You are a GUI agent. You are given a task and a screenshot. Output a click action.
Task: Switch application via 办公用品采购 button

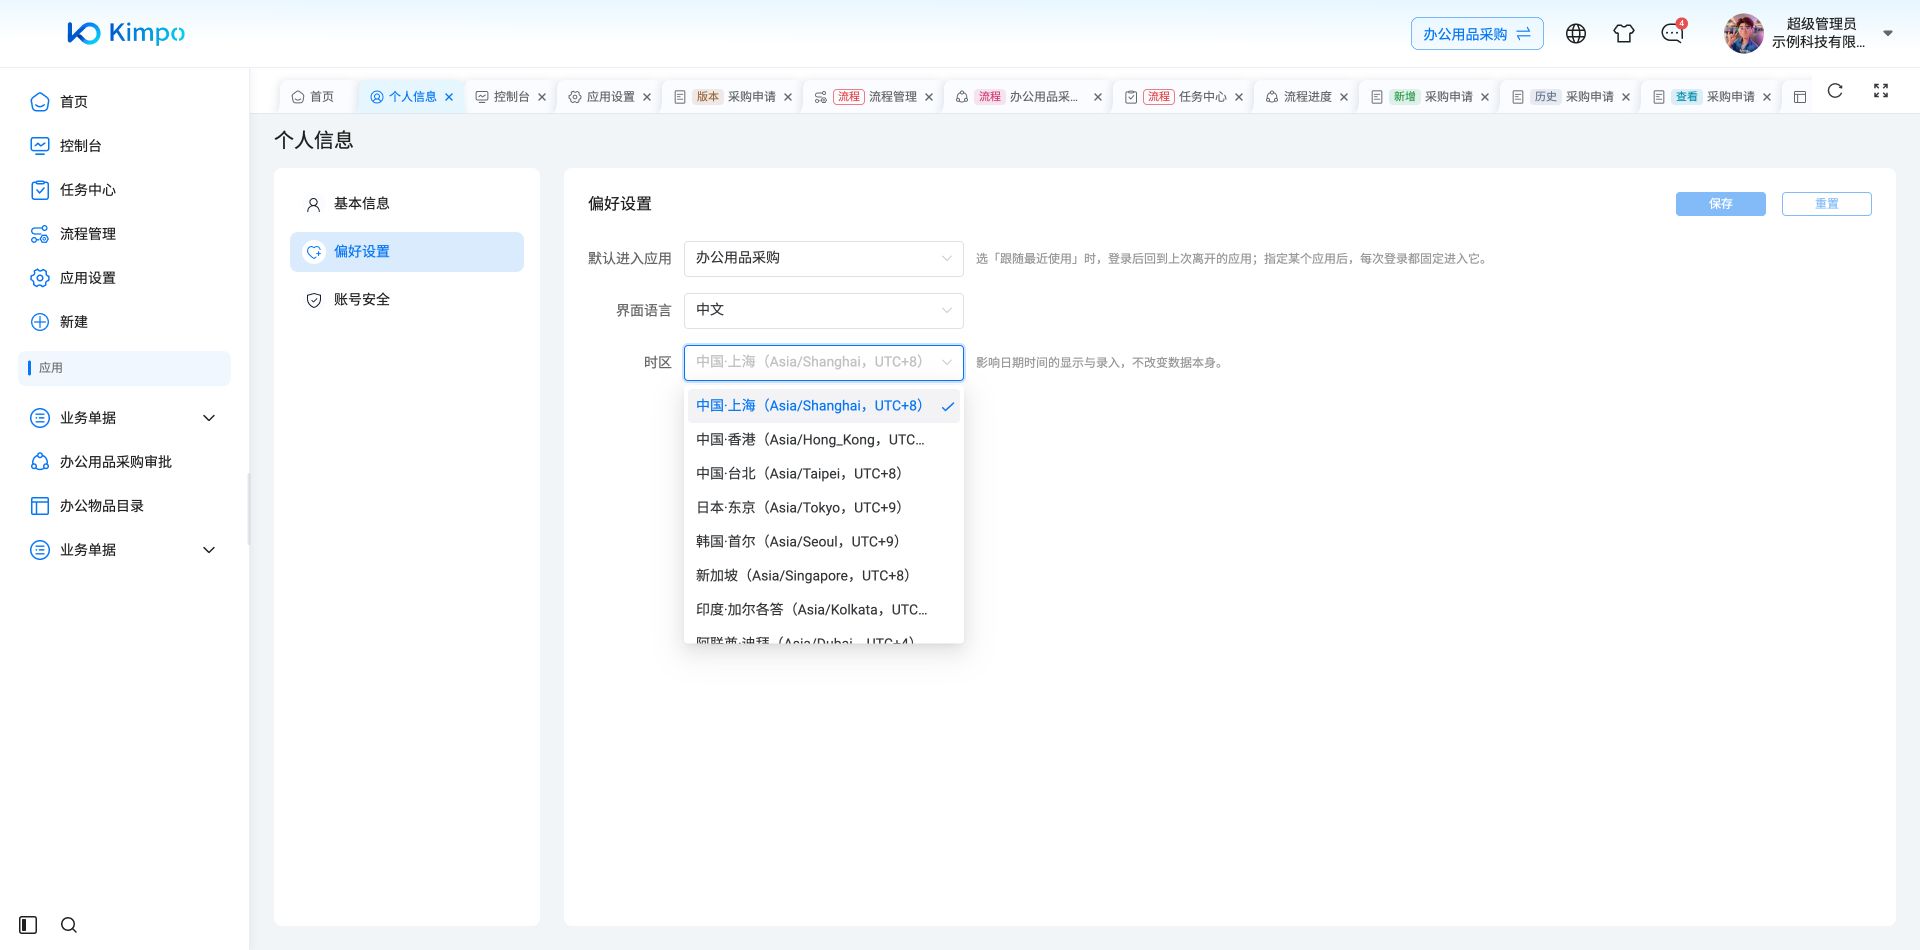[1477, 34]
